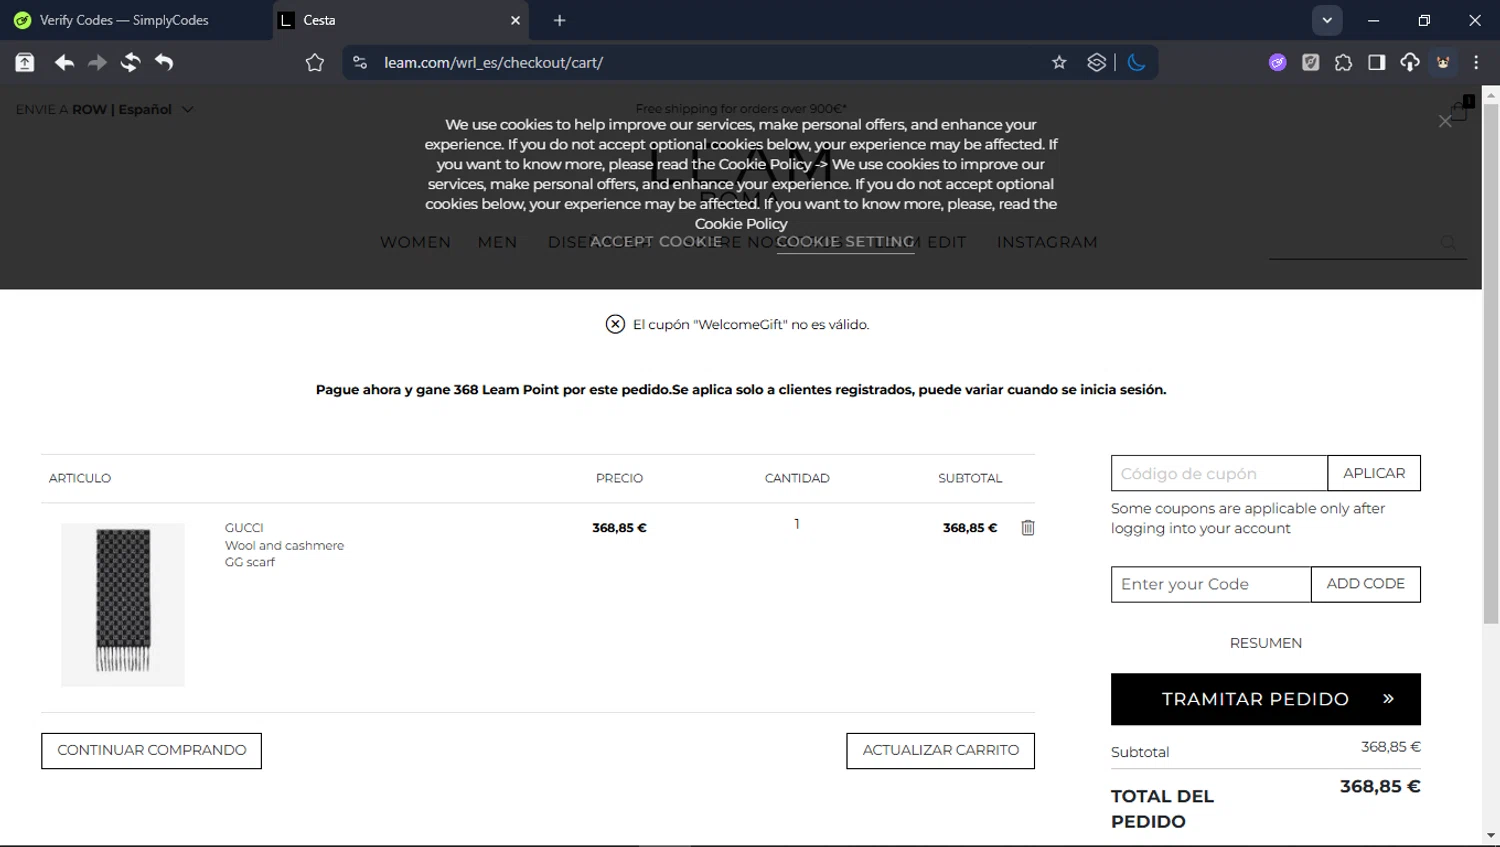Click the browser forward arrow
1500x847 pixels.
(97, 63)
